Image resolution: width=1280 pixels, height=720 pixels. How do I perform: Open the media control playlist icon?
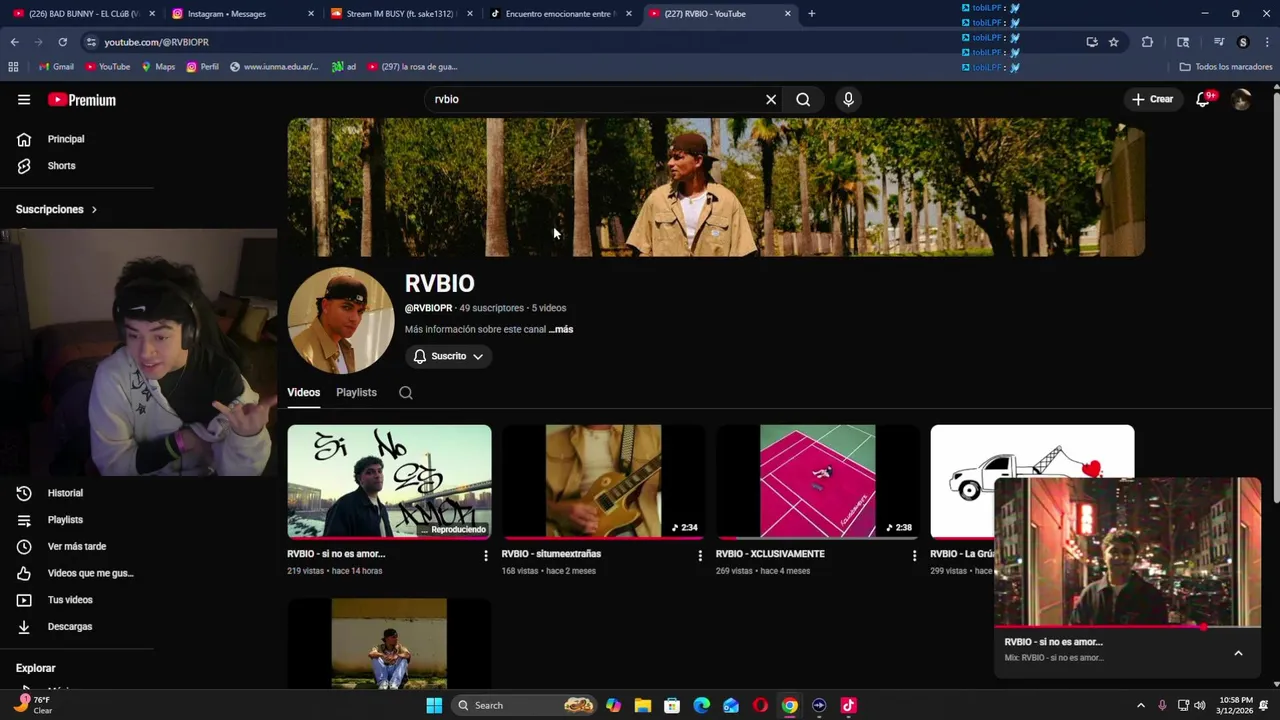point(1219,42)
